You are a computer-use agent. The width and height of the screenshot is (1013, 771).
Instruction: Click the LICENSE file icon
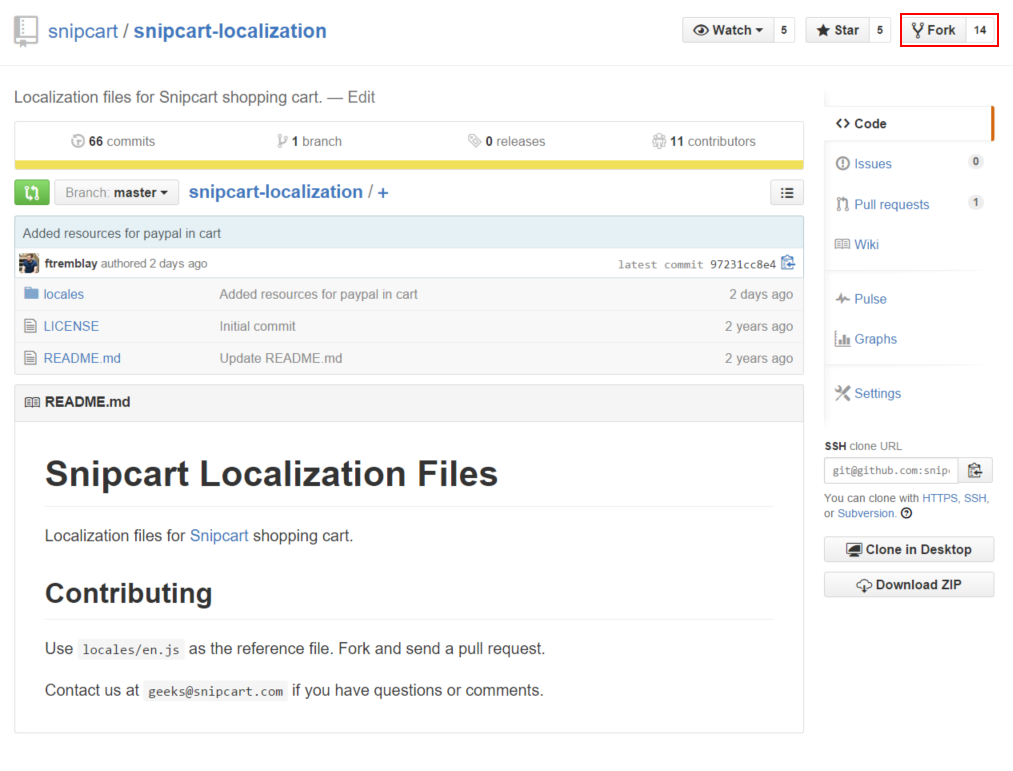[x=30, y=326]
